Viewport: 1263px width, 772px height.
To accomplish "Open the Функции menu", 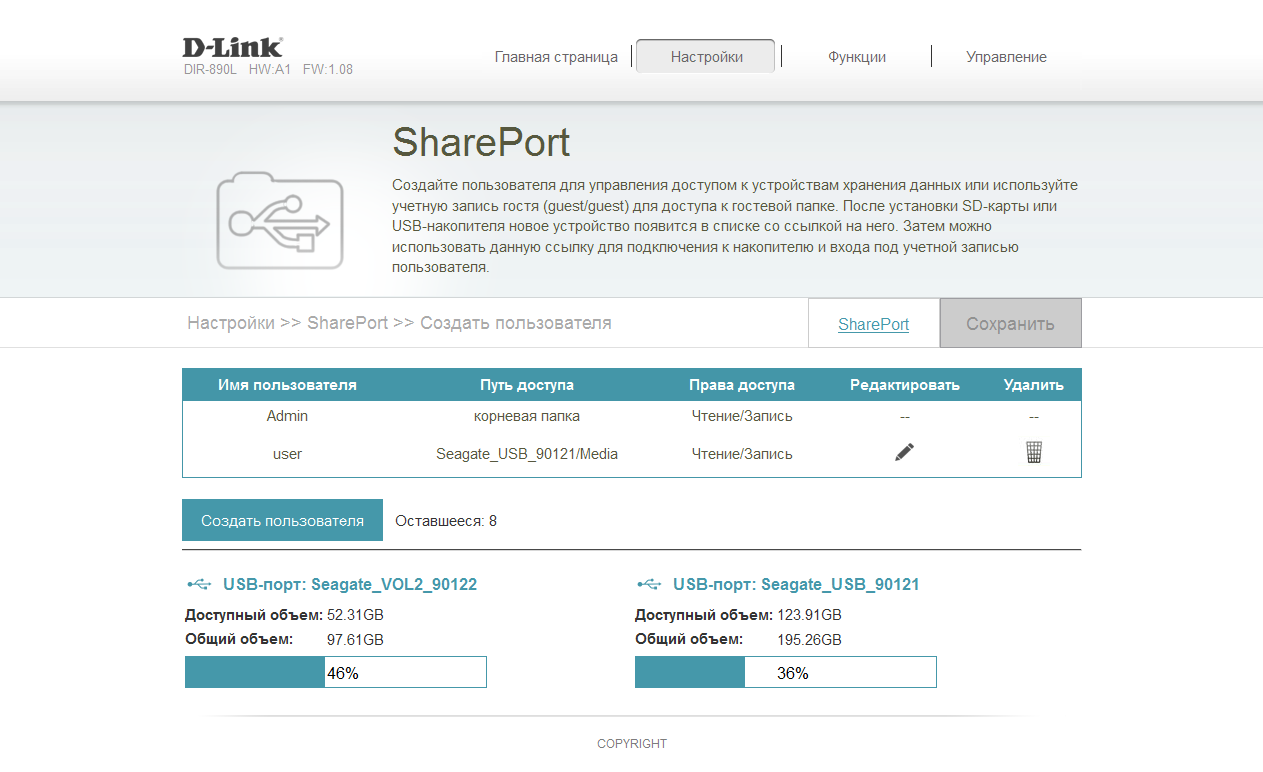I will (857, 57).
